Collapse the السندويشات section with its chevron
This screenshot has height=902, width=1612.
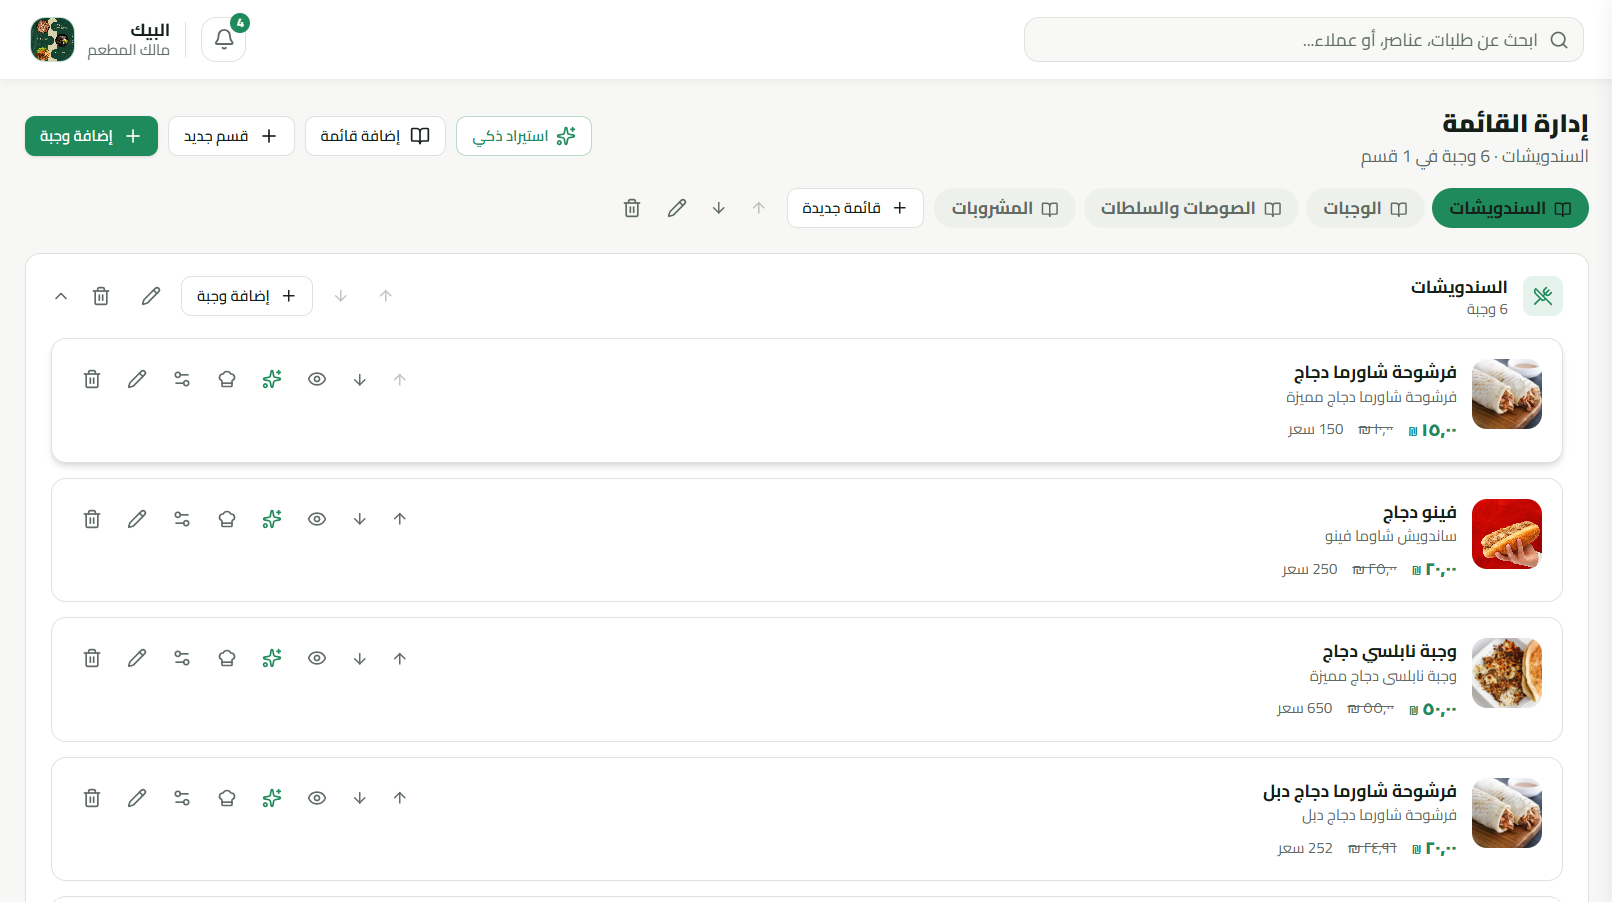click(x=61, y=296)
